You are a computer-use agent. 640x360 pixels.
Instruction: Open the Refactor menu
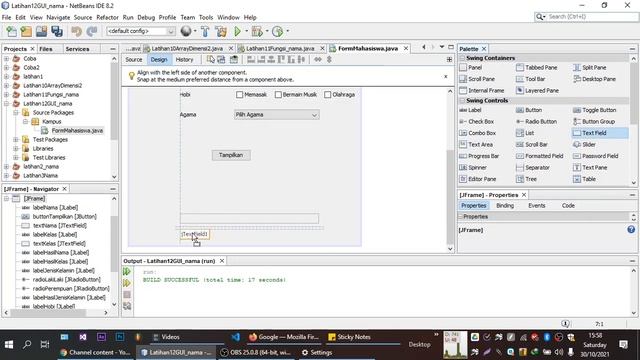pos(107,18)
